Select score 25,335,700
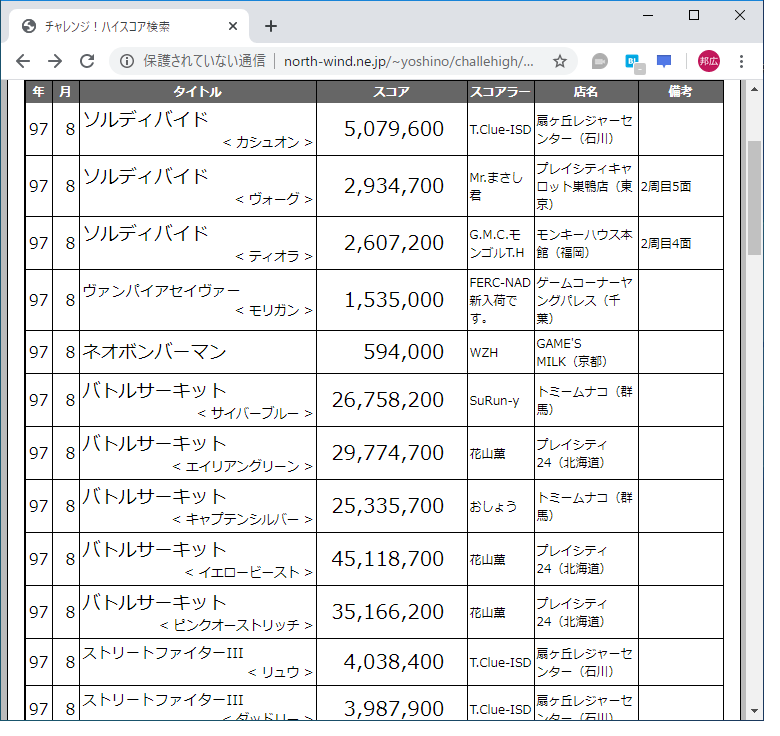 coord(388,506)
